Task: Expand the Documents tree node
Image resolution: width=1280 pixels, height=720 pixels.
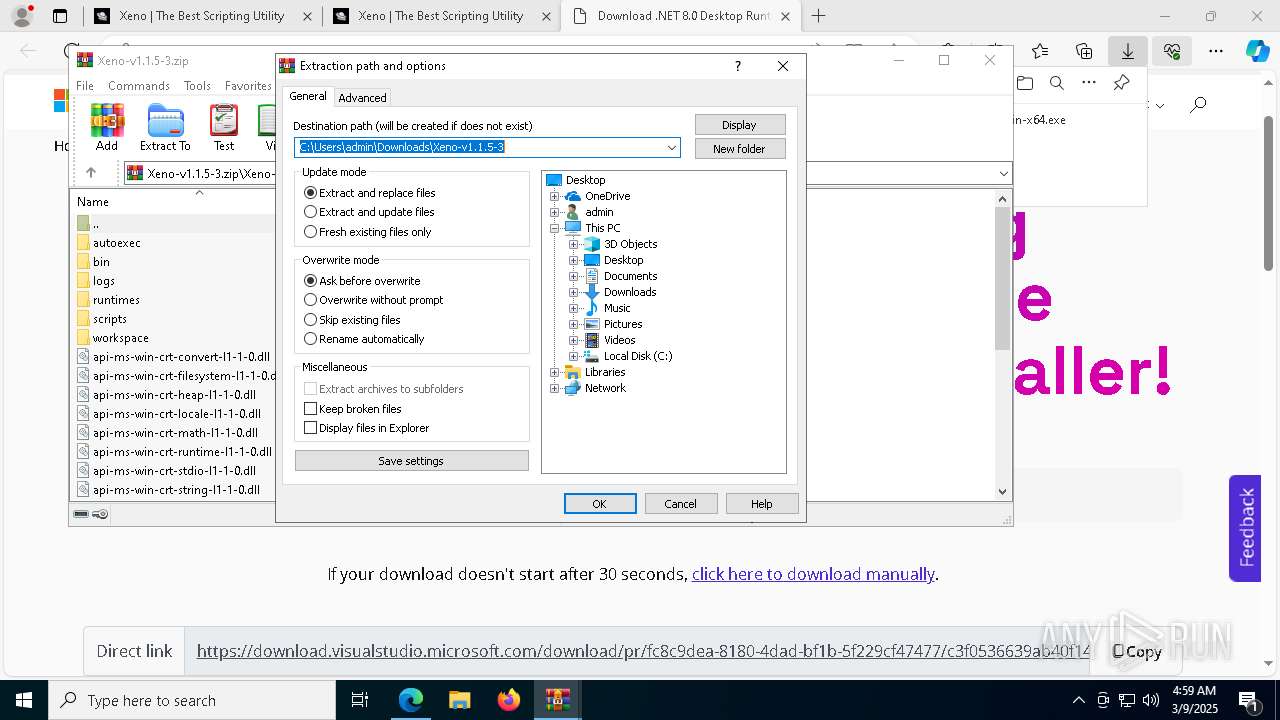Action: pyautogui.click(x=573, y=276)
